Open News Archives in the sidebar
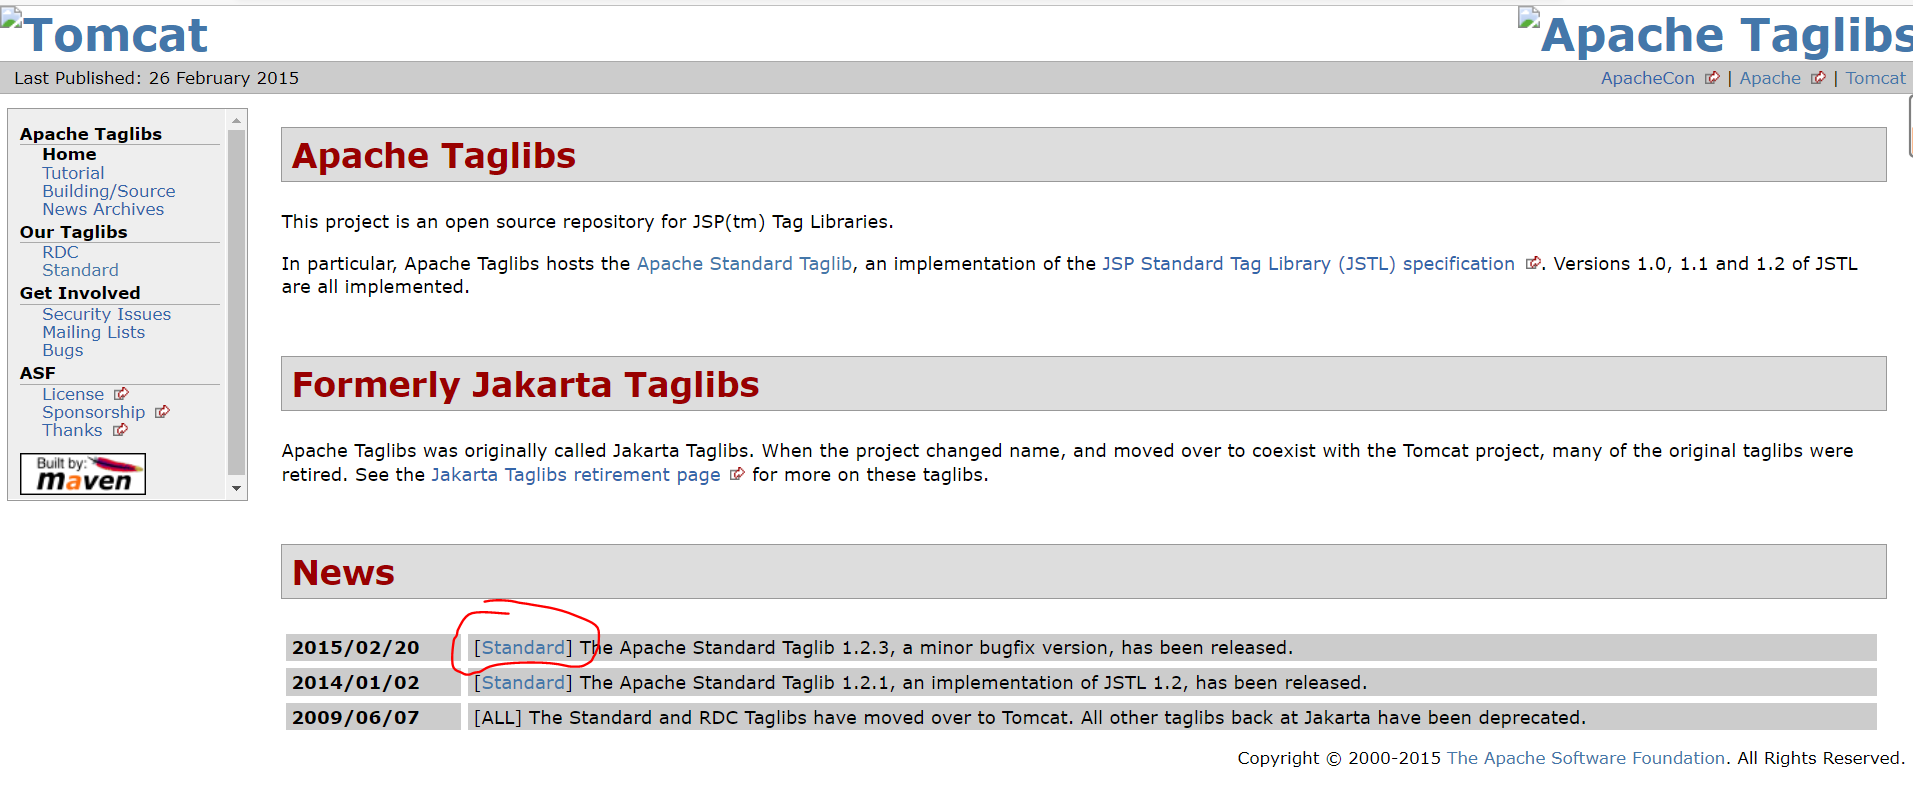 103,209
